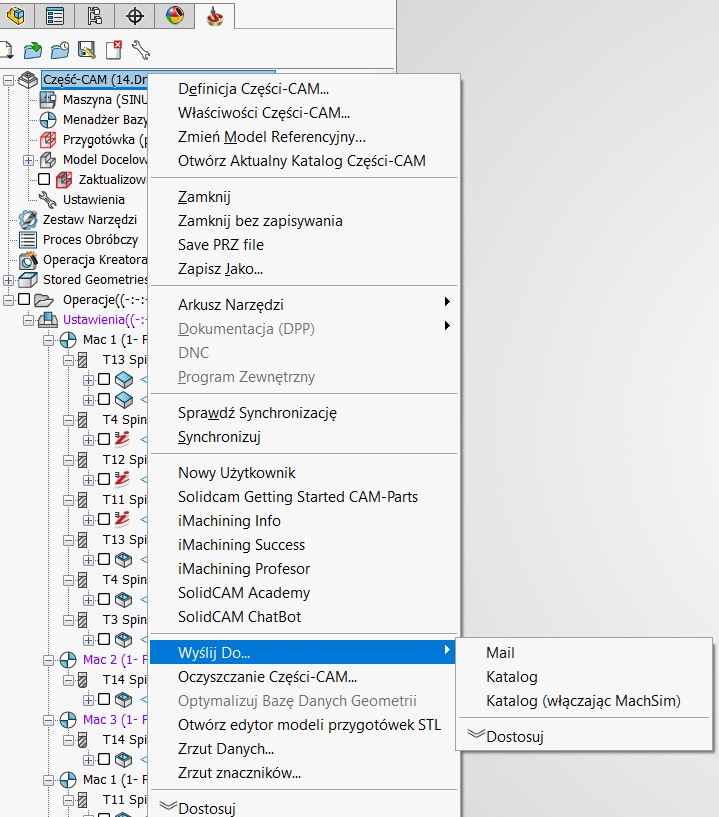Click the Stored Geometries box icon

click(x=28, y=280)
